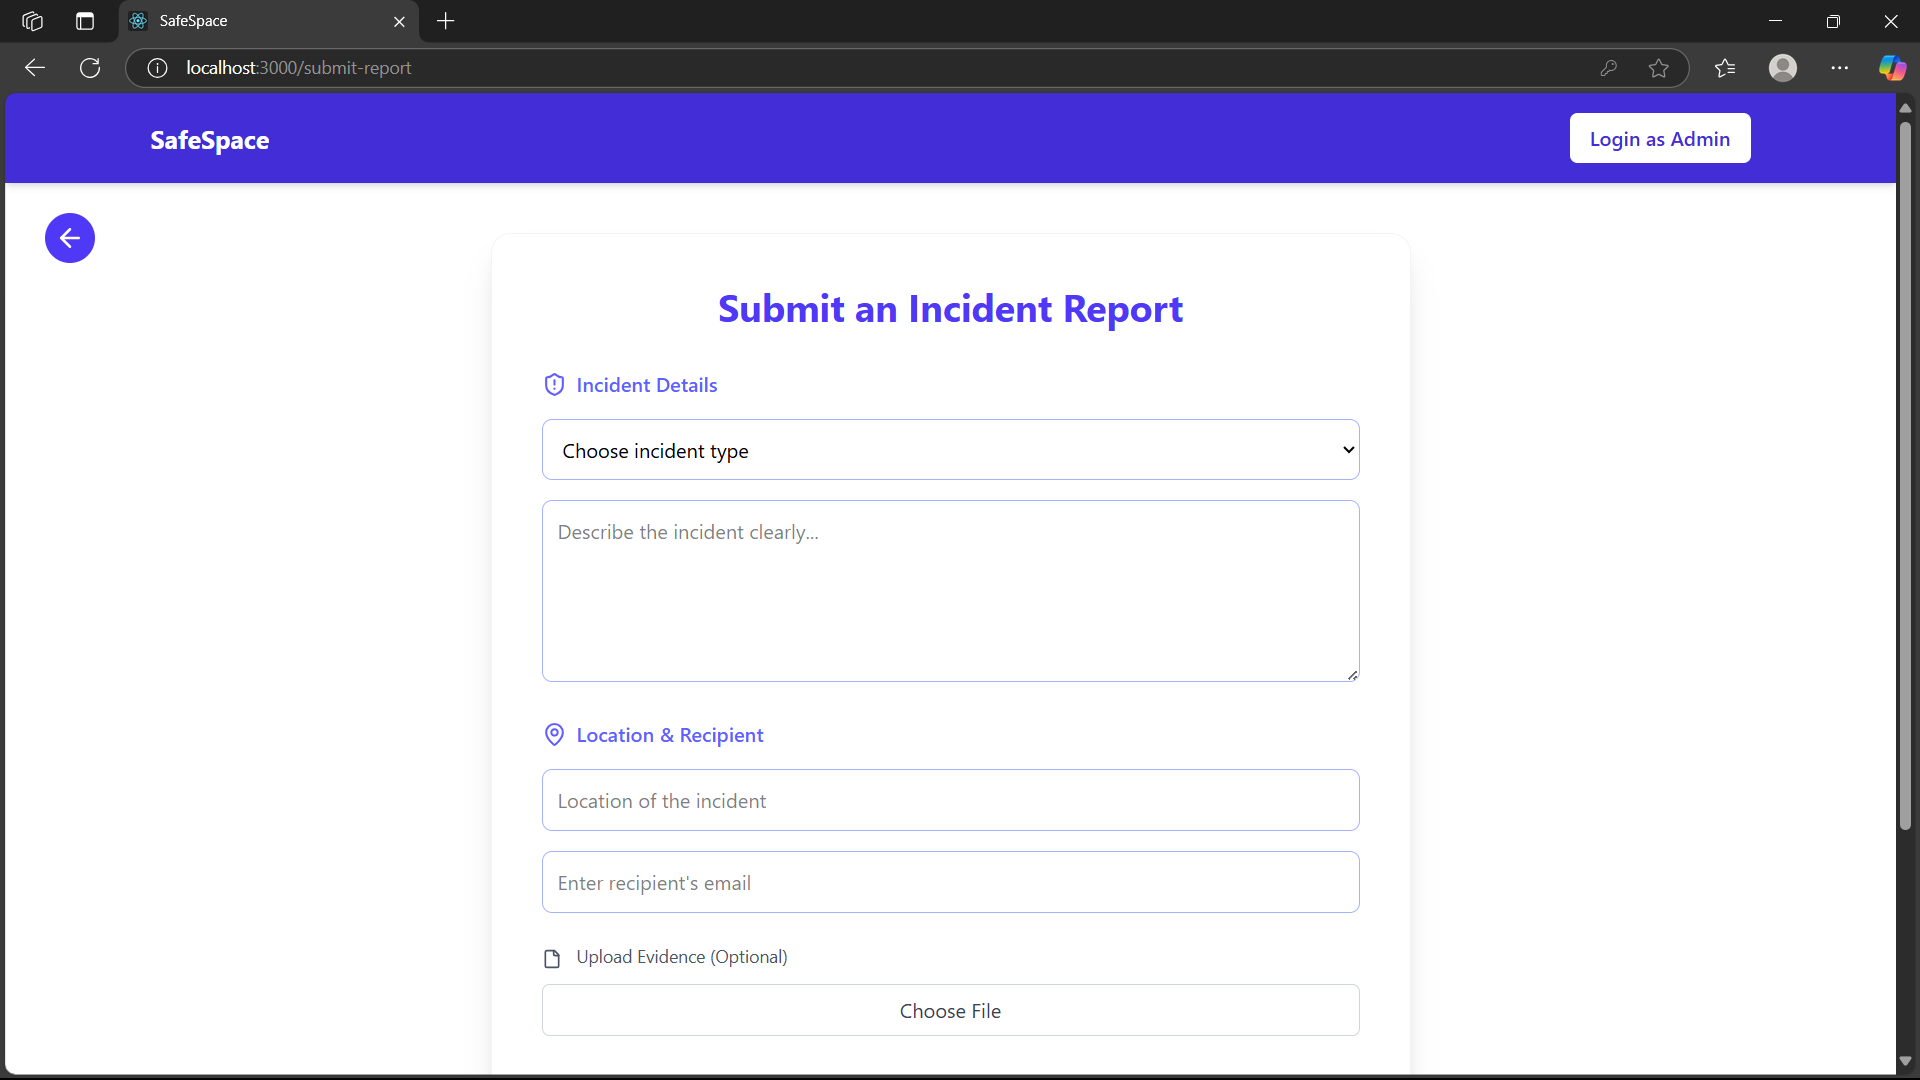1920x1080 pixels.
Task: Add page to favorites with star icon
Action: pyautogui.click(x=1659, y=68)
